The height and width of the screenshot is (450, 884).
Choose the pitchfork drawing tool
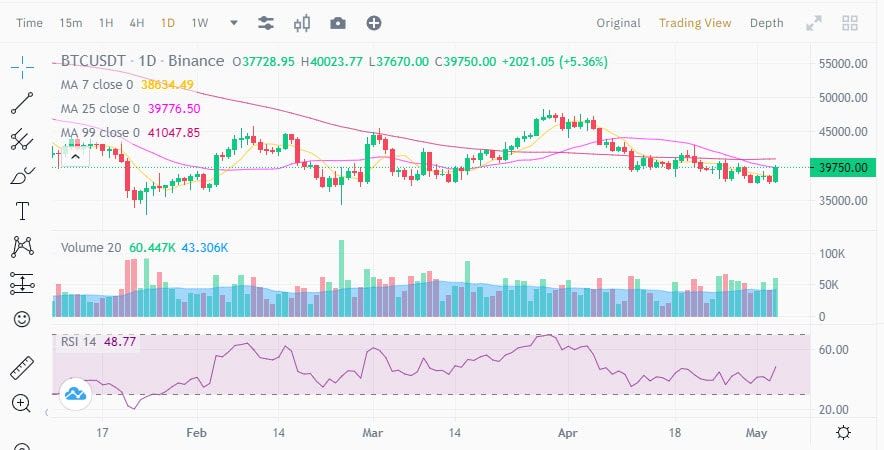click(22, 139)
